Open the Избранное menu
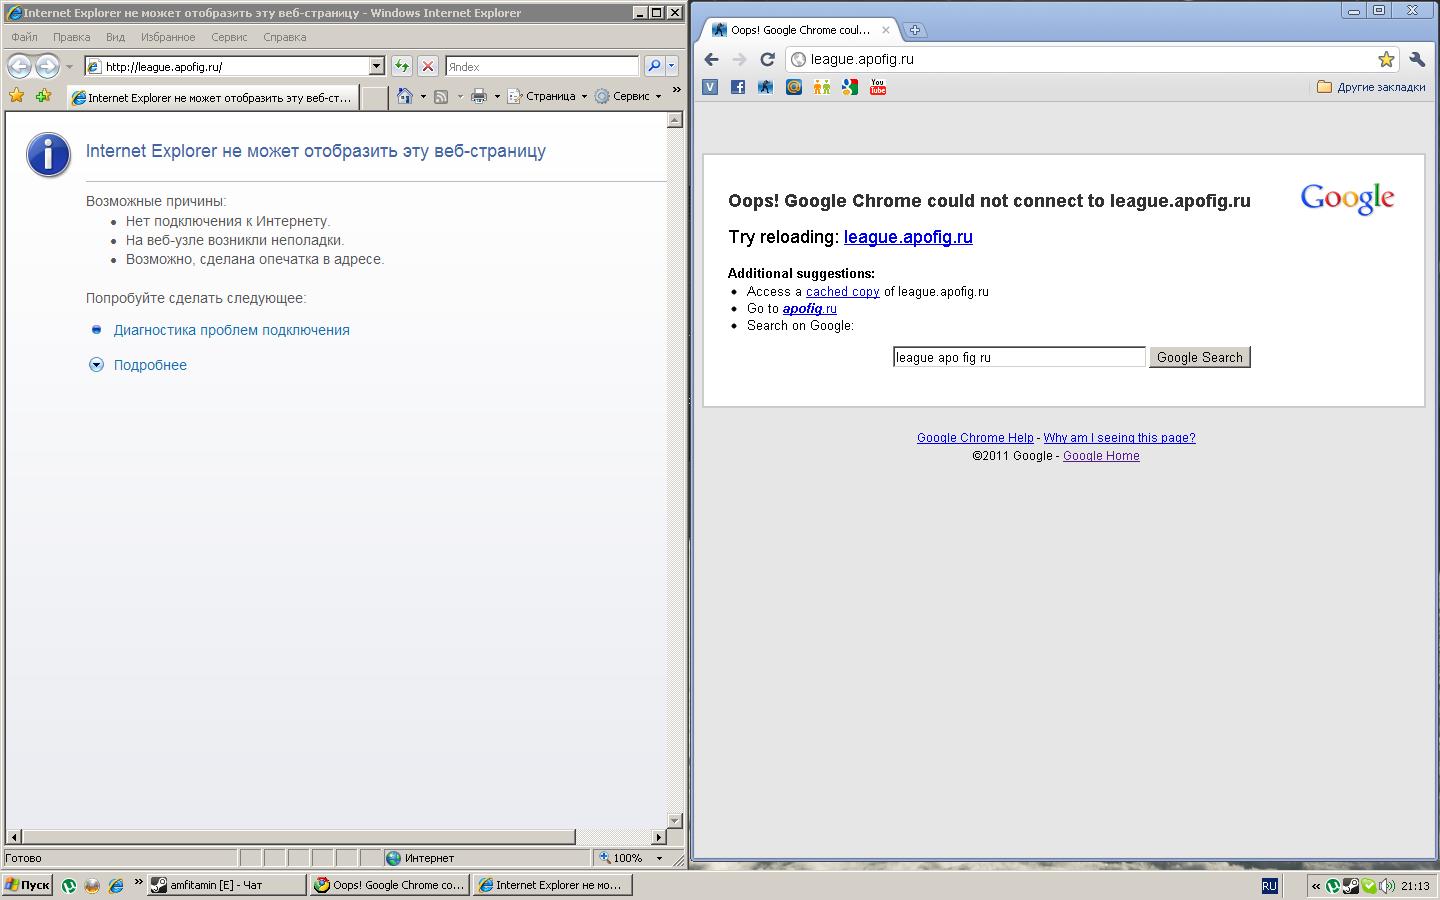 pyautogui.click(x=168, y=37)
